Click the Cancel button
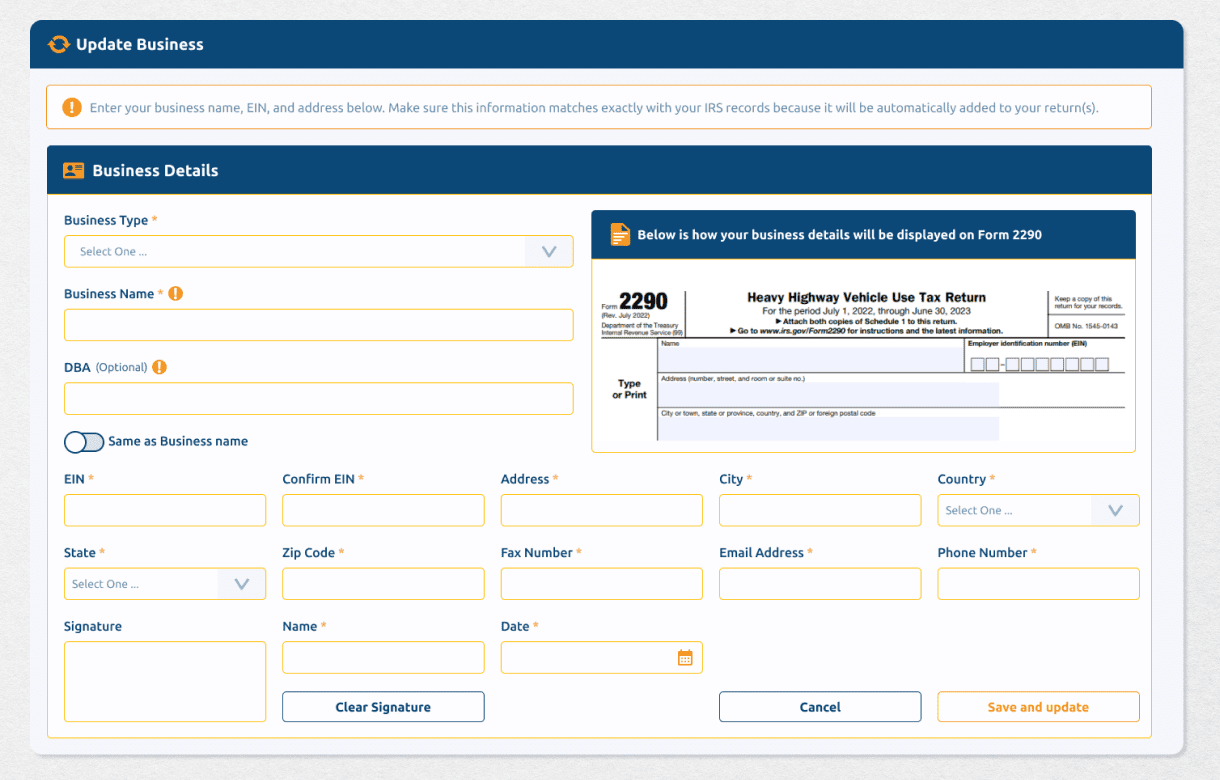The height and width of the screenshot is (780, 1220). 819,707
